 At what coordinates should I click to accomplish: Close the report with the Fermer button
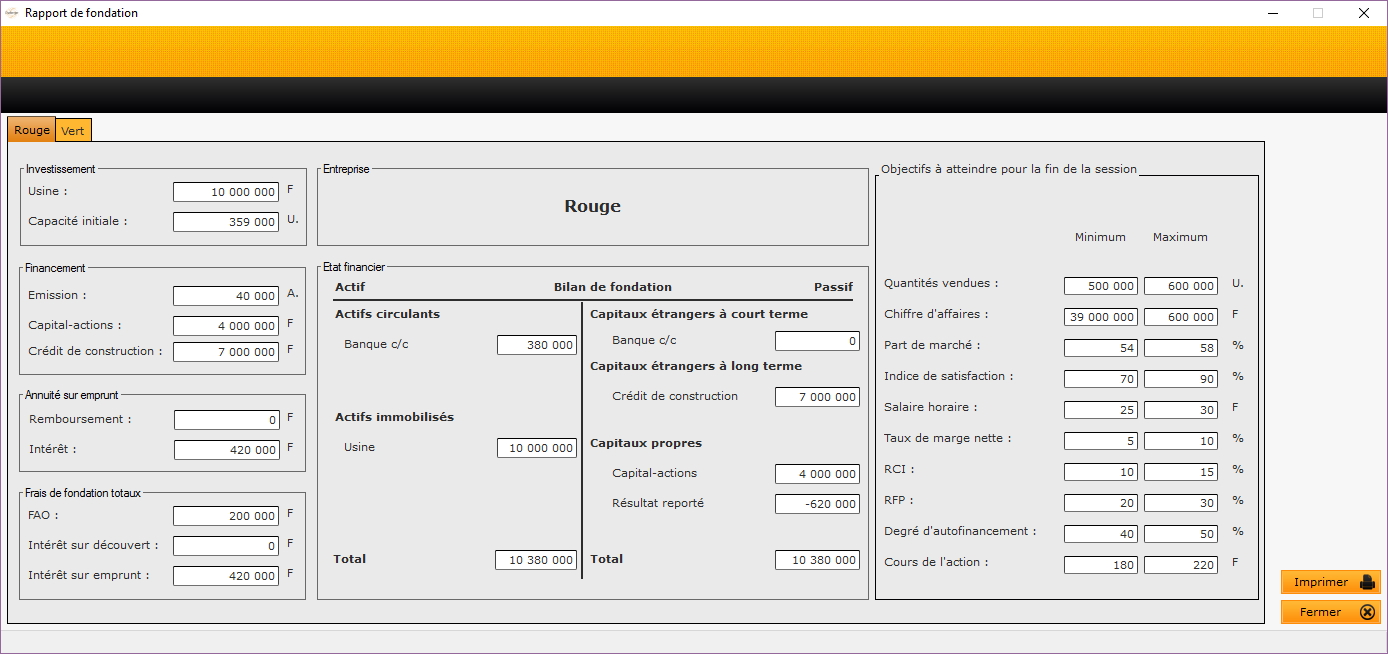point(1330,612)
